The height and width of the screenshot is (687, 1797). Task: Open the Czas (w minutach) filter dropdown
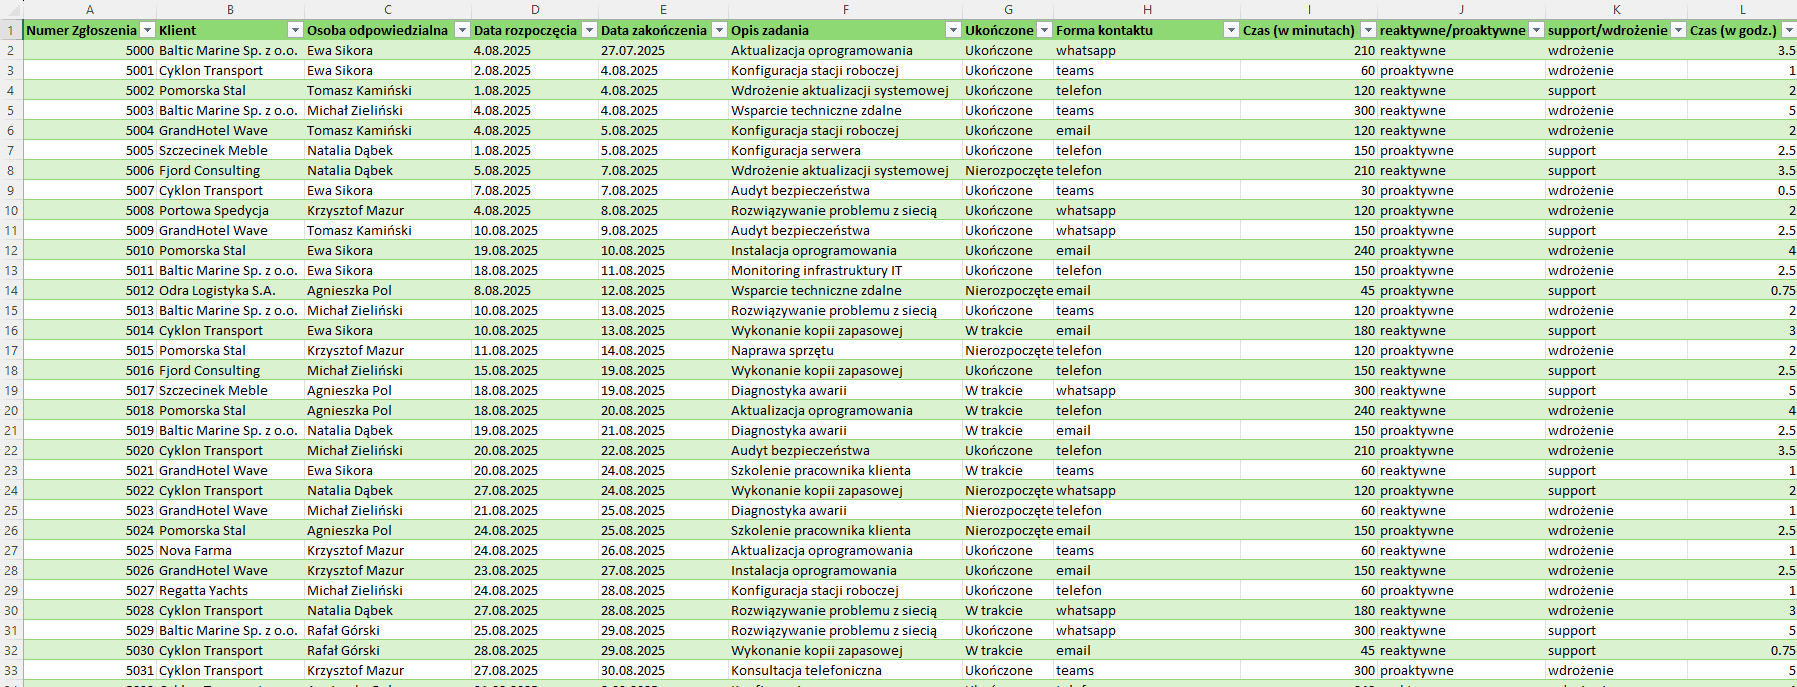[x=1368, y=30]
